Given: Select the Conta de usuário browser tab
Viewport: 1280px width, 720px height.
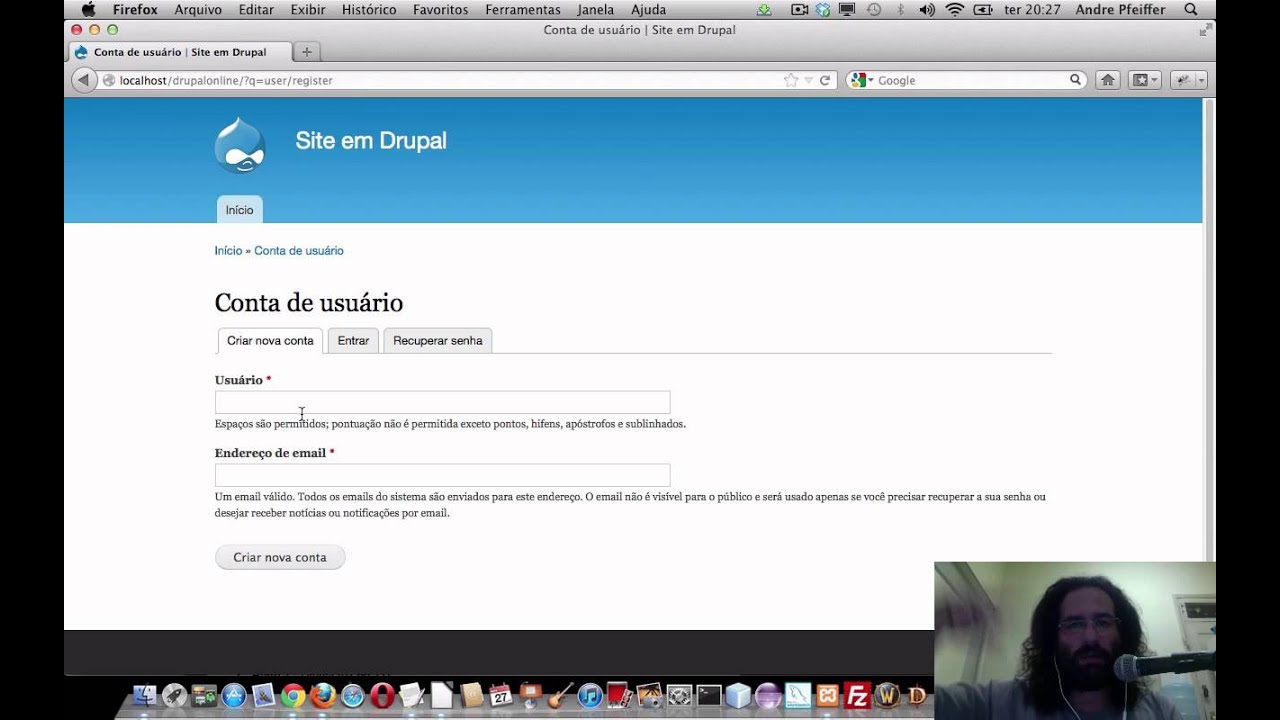Looking at the screenshot, I should (180, 52).
